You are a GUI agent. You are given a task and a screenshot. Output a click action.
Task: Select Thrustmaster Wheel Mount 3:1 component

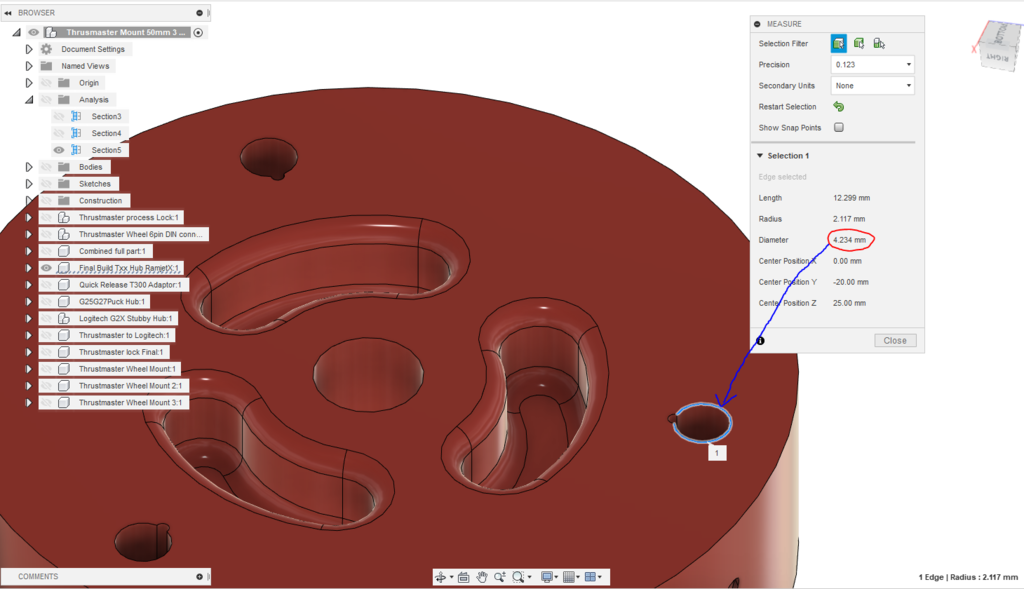[131, 403]
